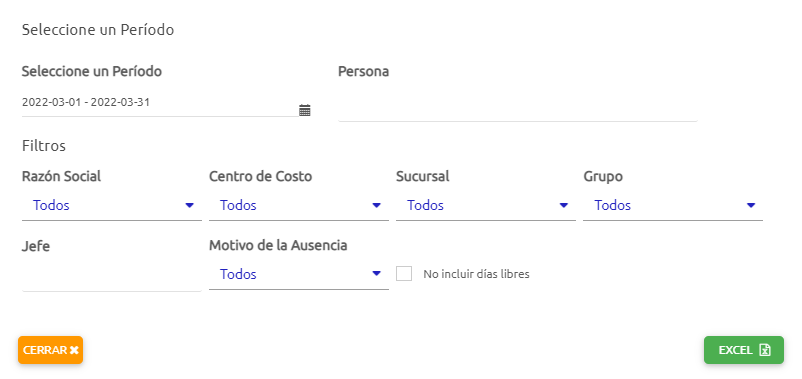Click the orange CERRAR button
802x379 pixels.
click(x=51, y=350)
